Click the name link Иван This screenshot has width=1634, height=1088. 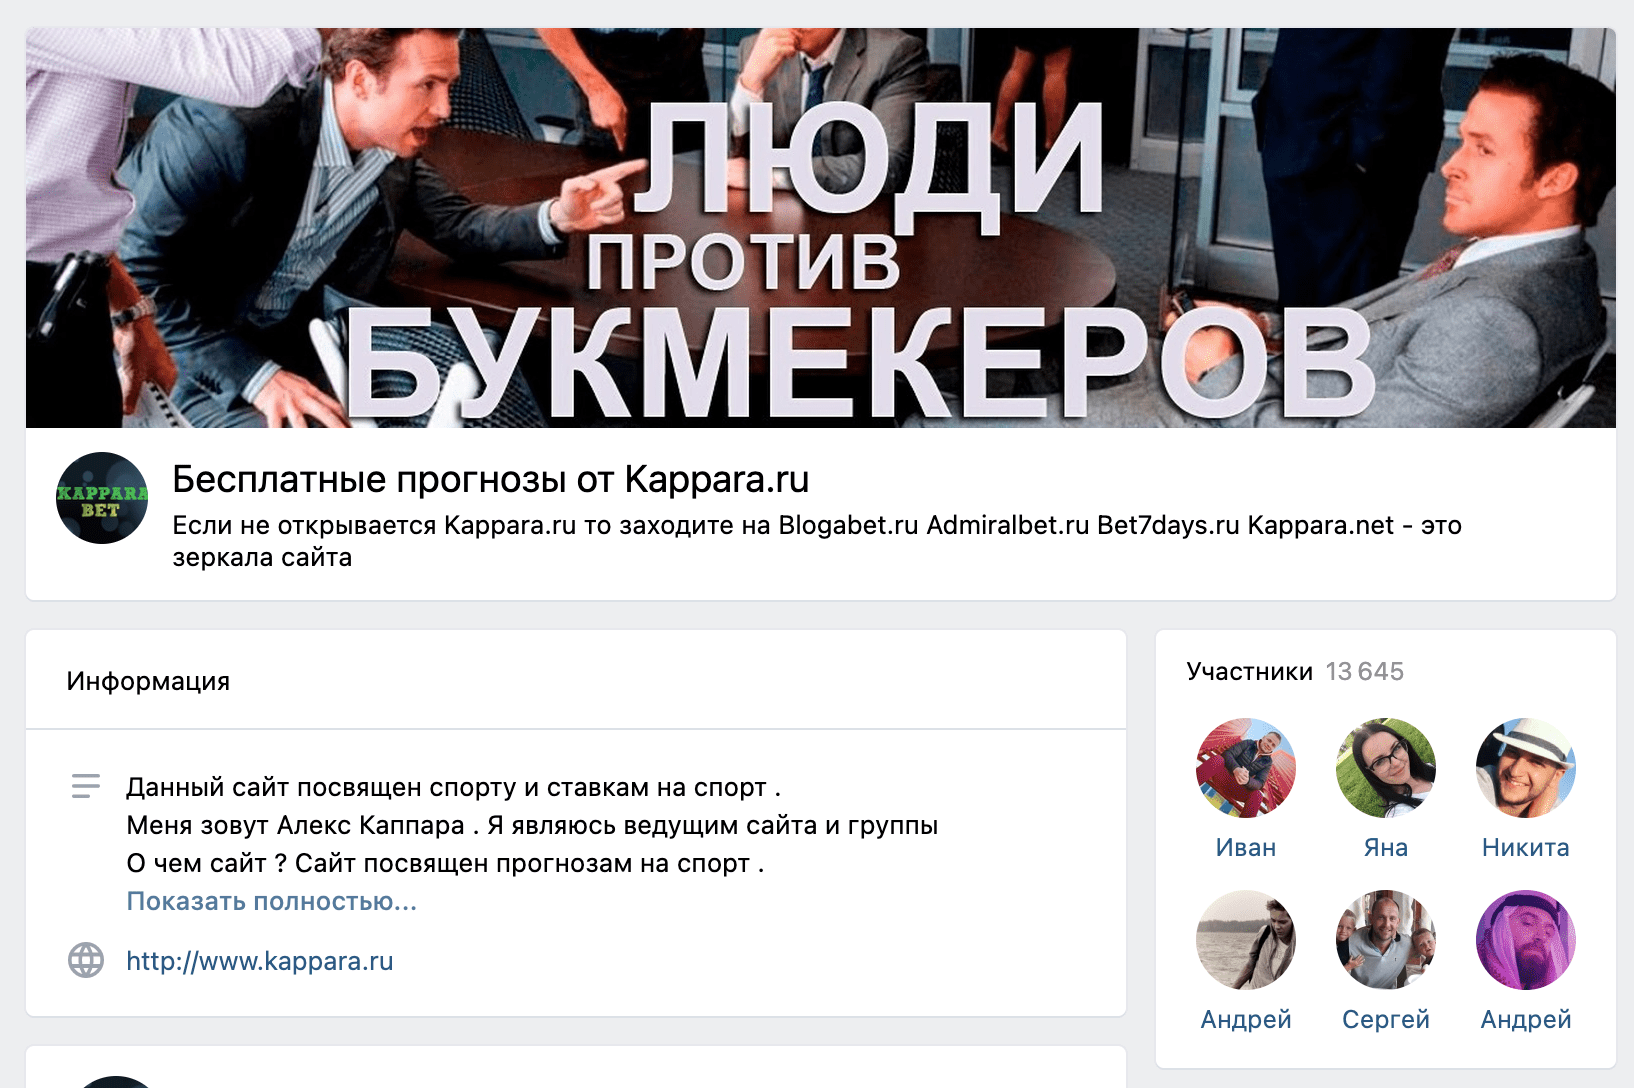(x=1246, y=847)
